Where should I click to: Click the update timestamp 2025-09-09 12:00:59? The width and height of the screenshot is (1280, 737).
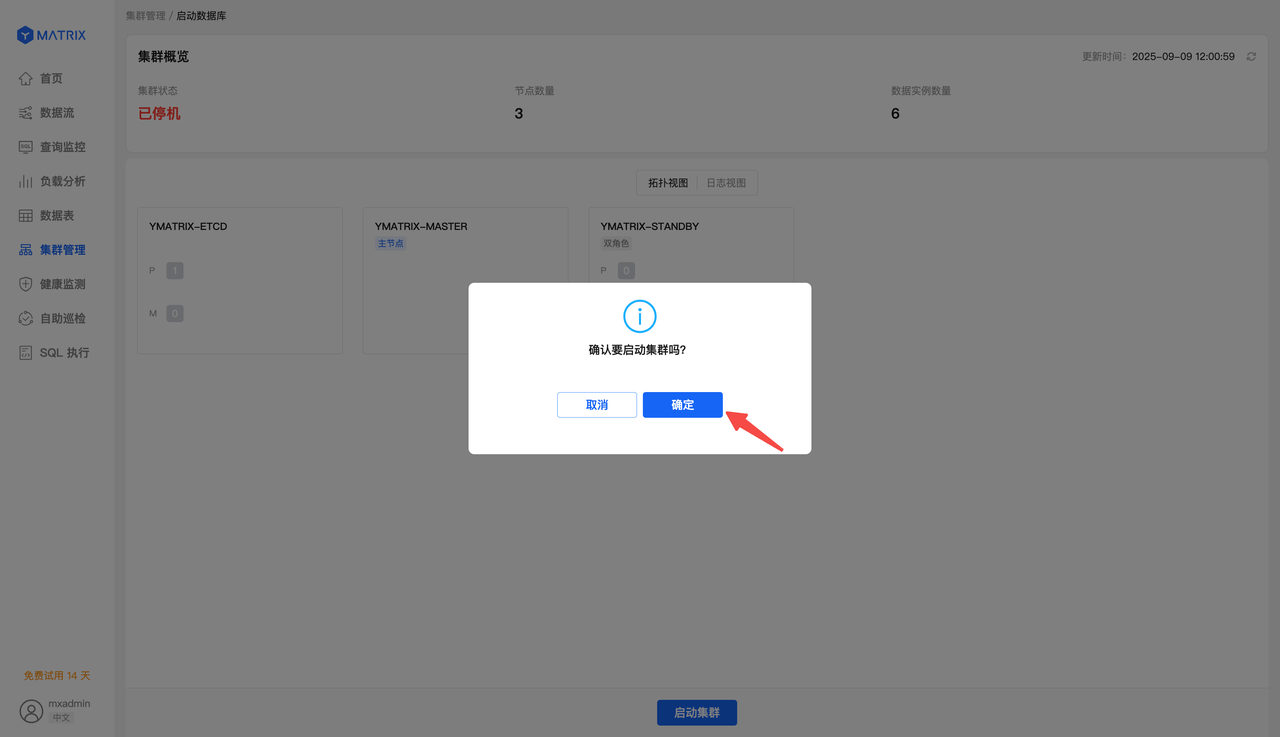click(1183, 57)
